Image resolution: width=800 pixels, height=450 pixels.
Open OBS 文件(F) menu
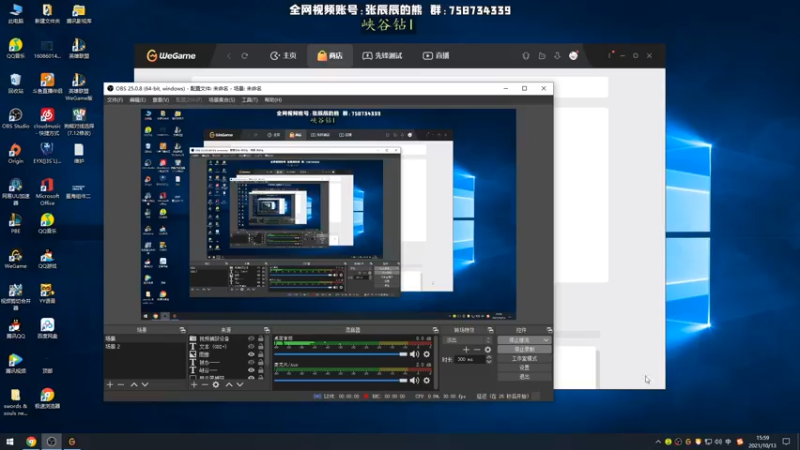pyautogui.click(x=115, y=100)
